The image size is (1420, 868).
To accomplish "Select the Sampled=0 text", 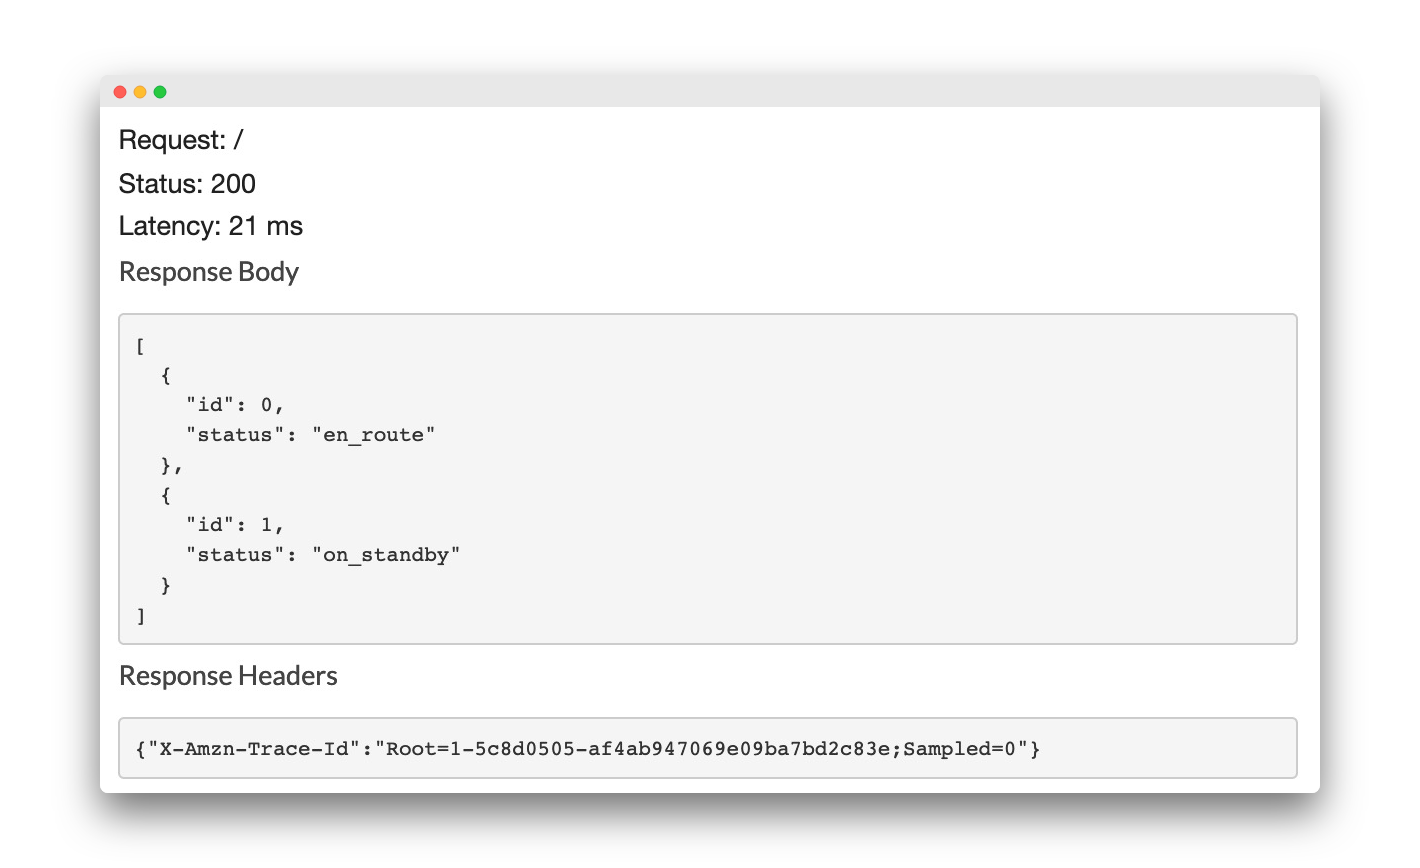I will click(960, 748).
